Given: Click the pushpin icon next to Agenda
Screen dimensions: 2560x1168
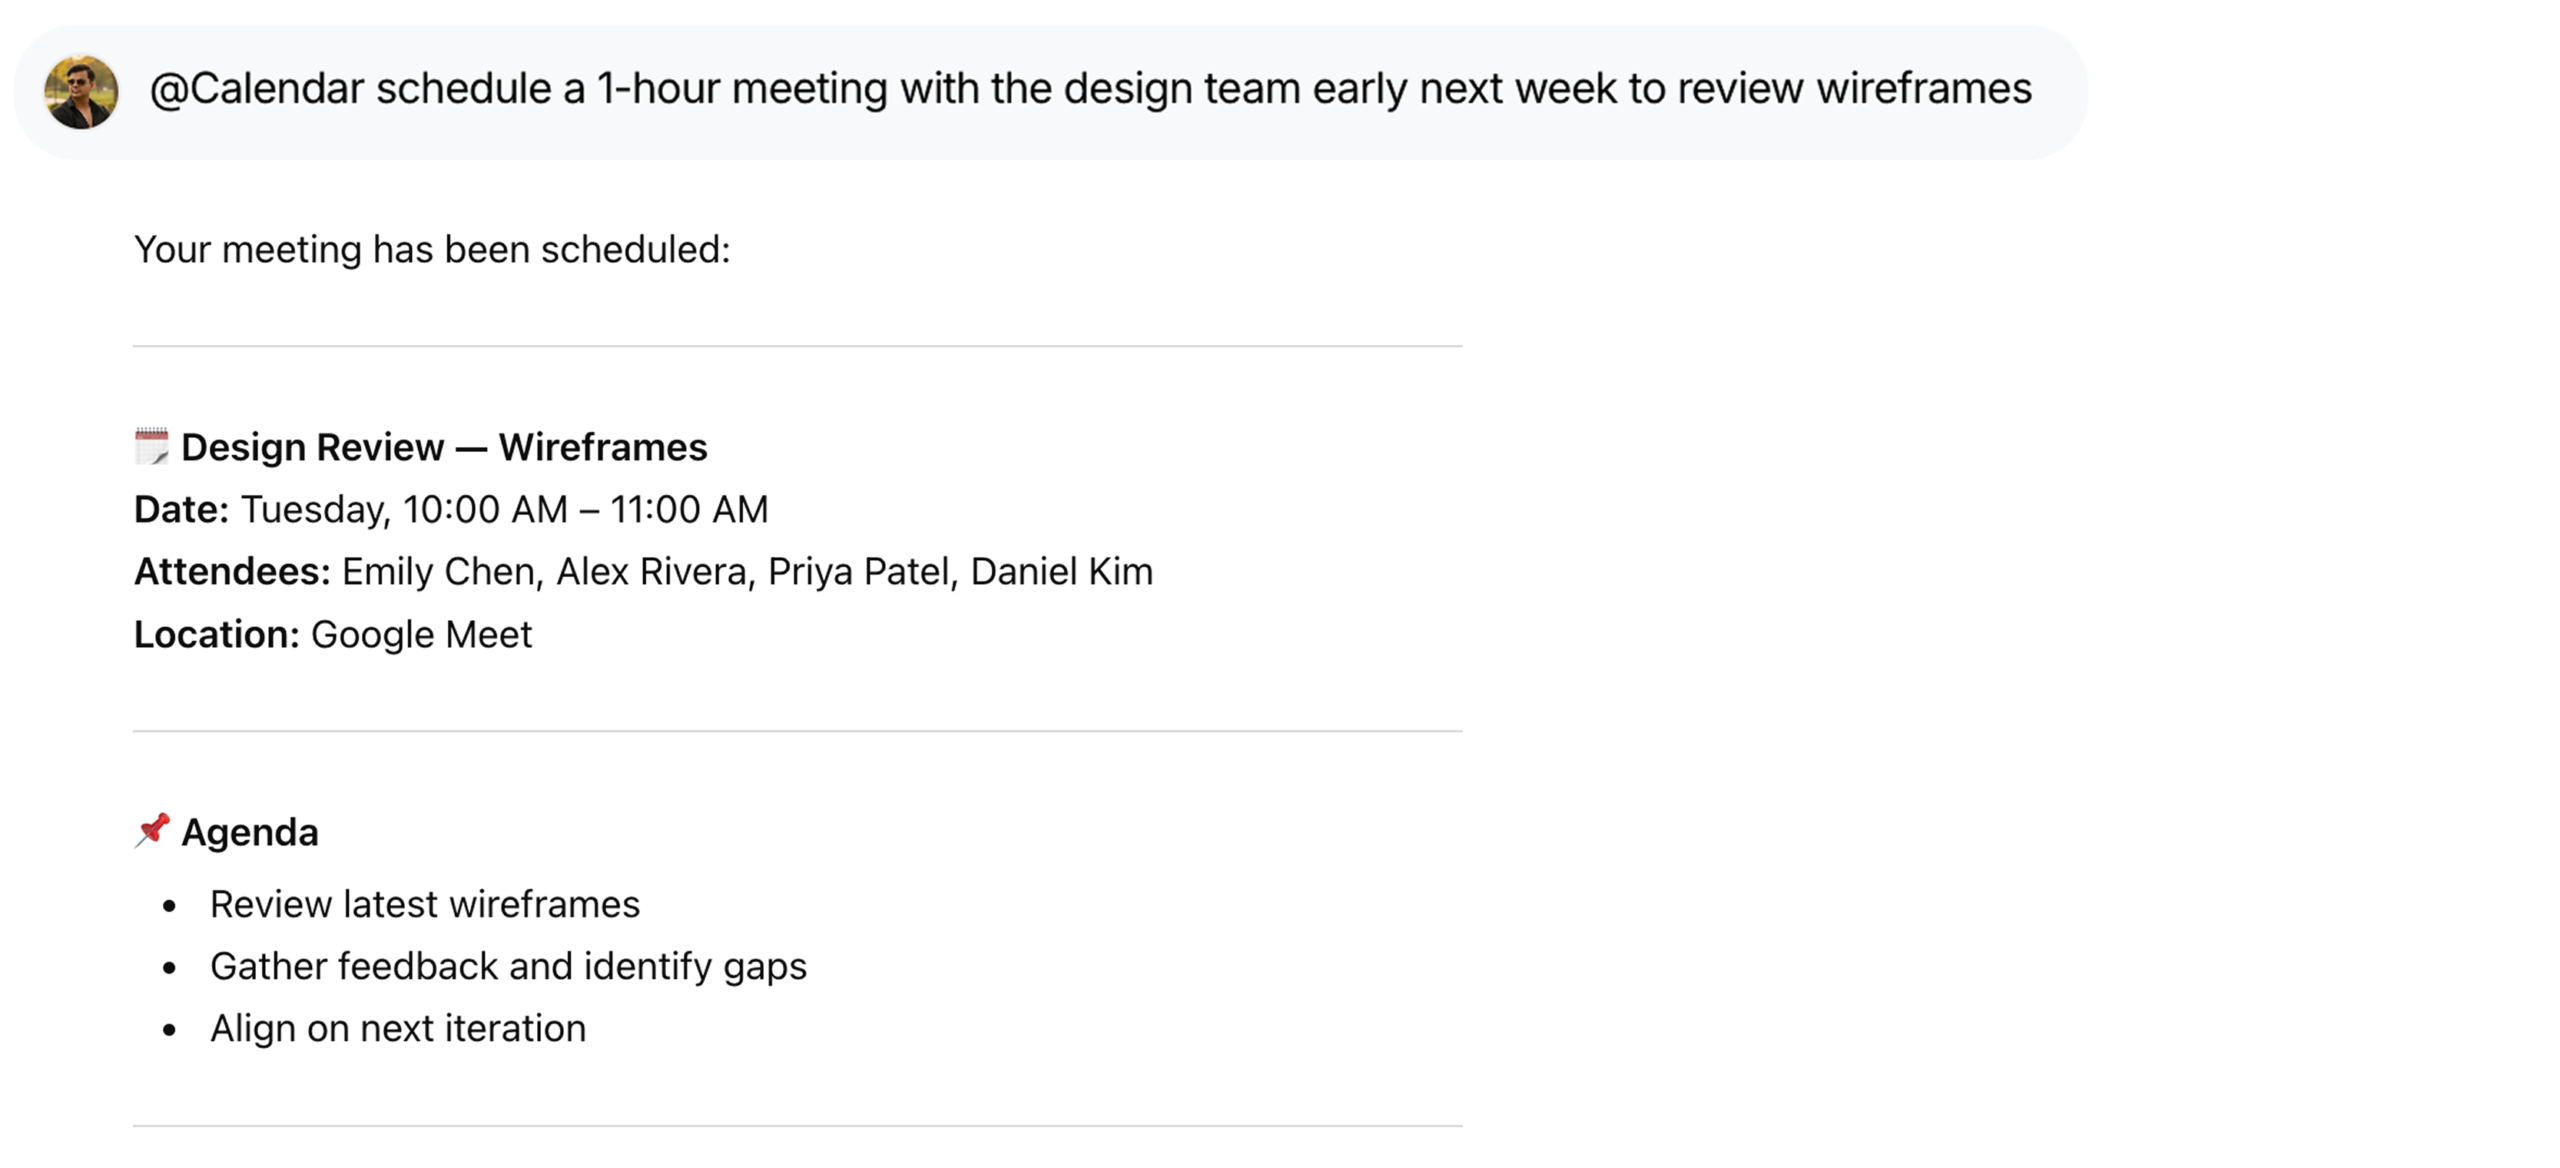Looking at the screenshot, I should pyautogui.click(x=151, y=831).
